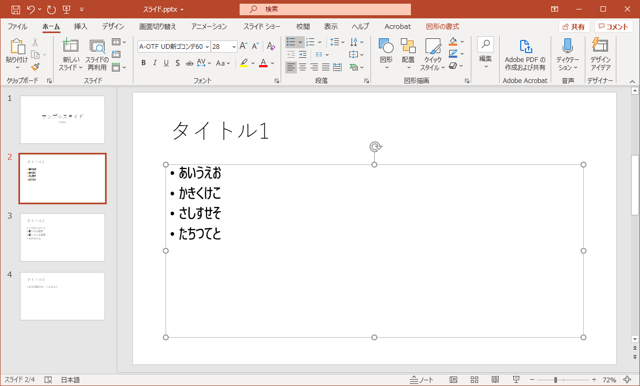The width and height of the screenshot is (640, 386).
Task: Switch to reading view in status bar
Action: 495,380
